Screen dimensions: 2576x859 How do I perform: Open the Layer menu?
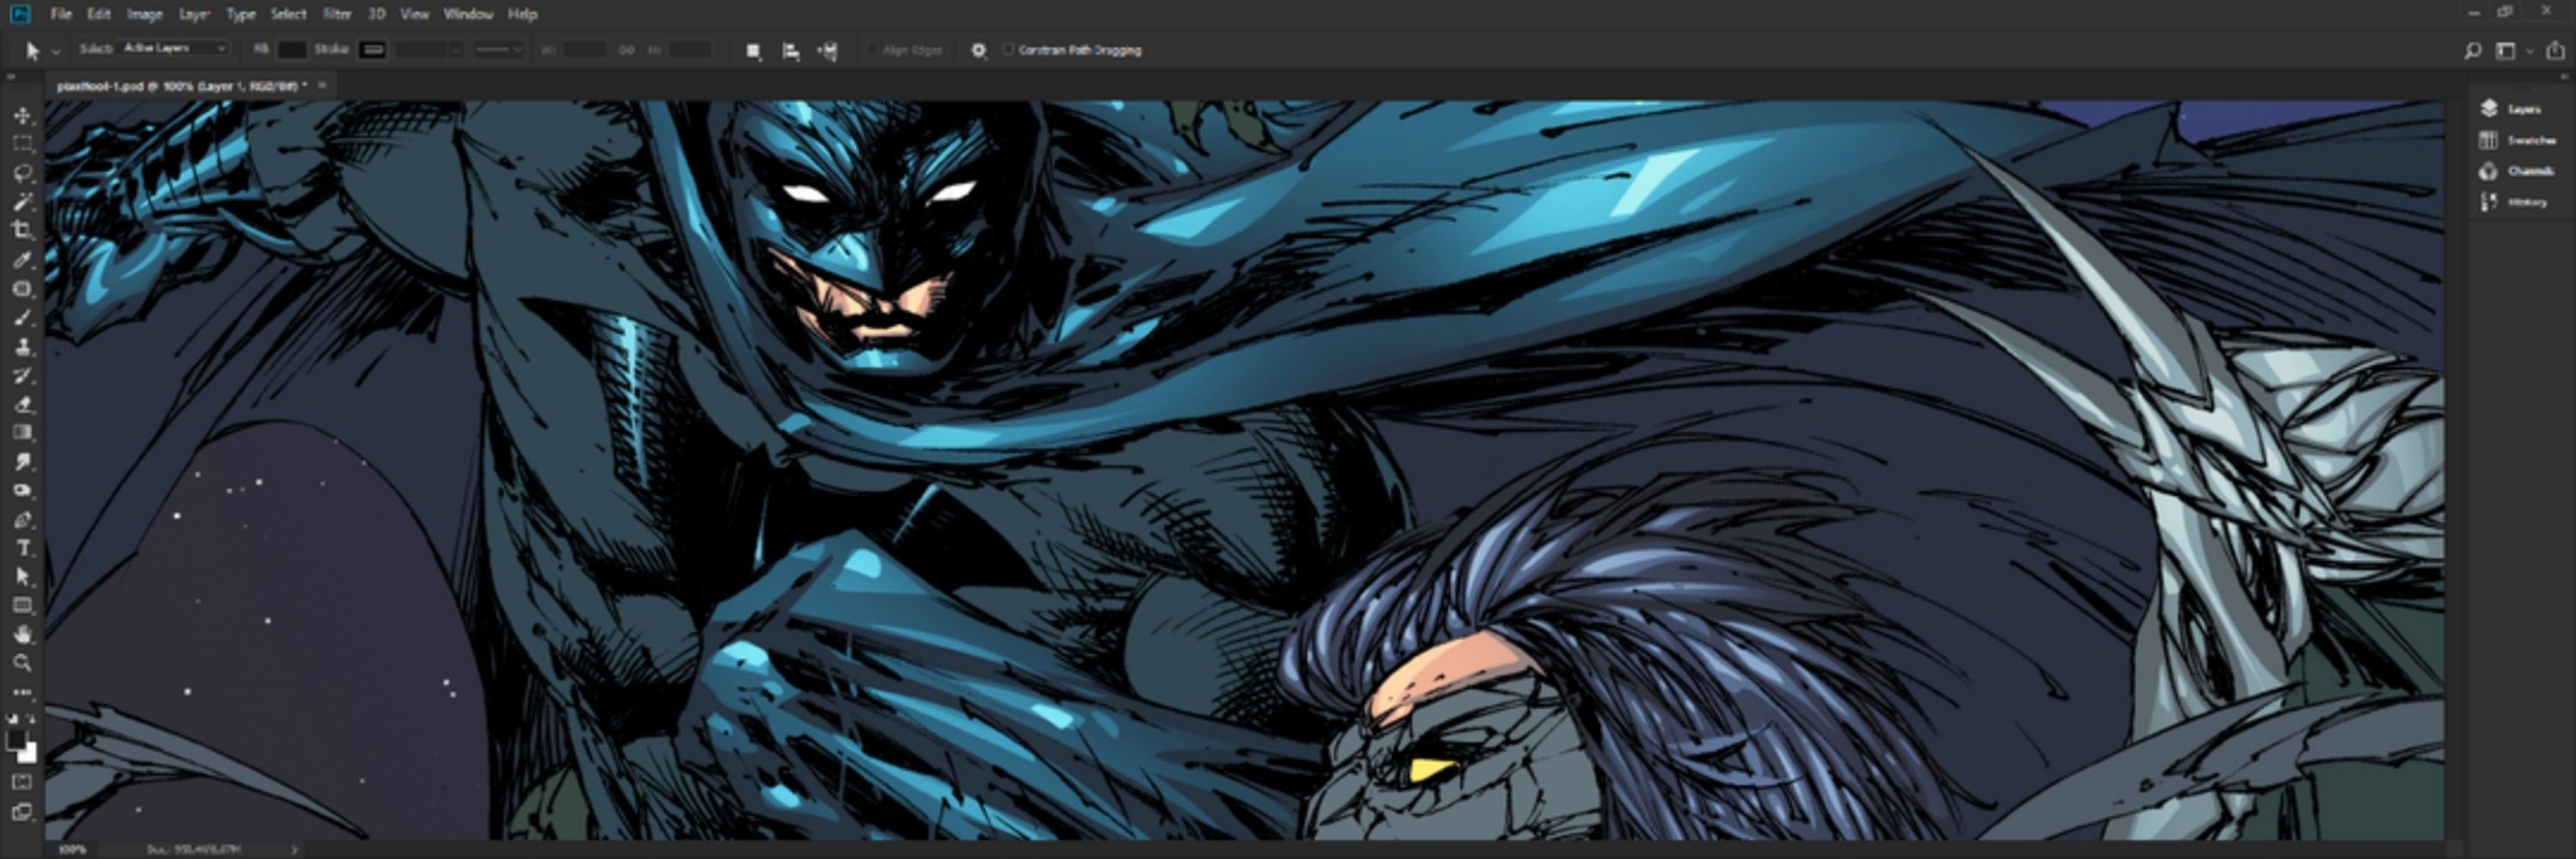click(194, 14)
